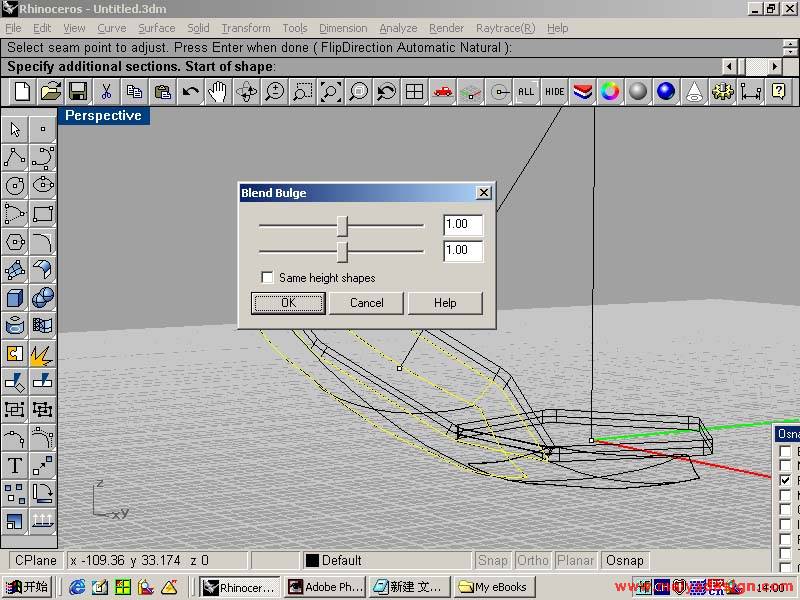Screen dimensions: 800x600
Task: Click Cancel in Blend Bulge dialog
Action: coord(366,303)
